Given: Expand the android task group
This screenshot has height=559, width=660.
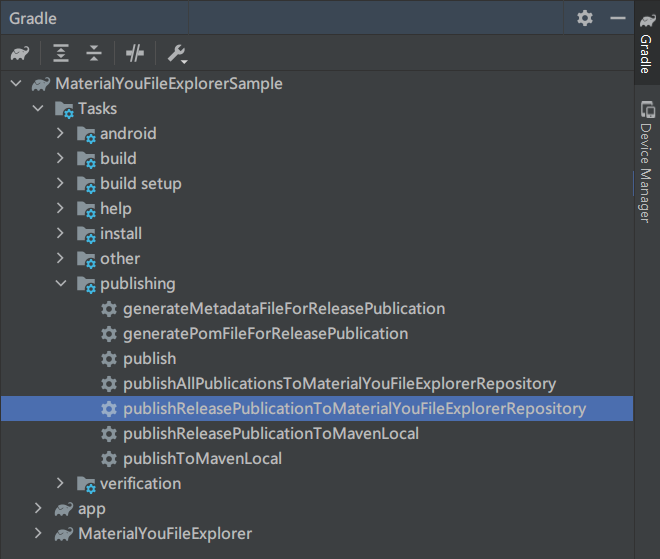Looking at the screenshot, I should coord(61,134).
